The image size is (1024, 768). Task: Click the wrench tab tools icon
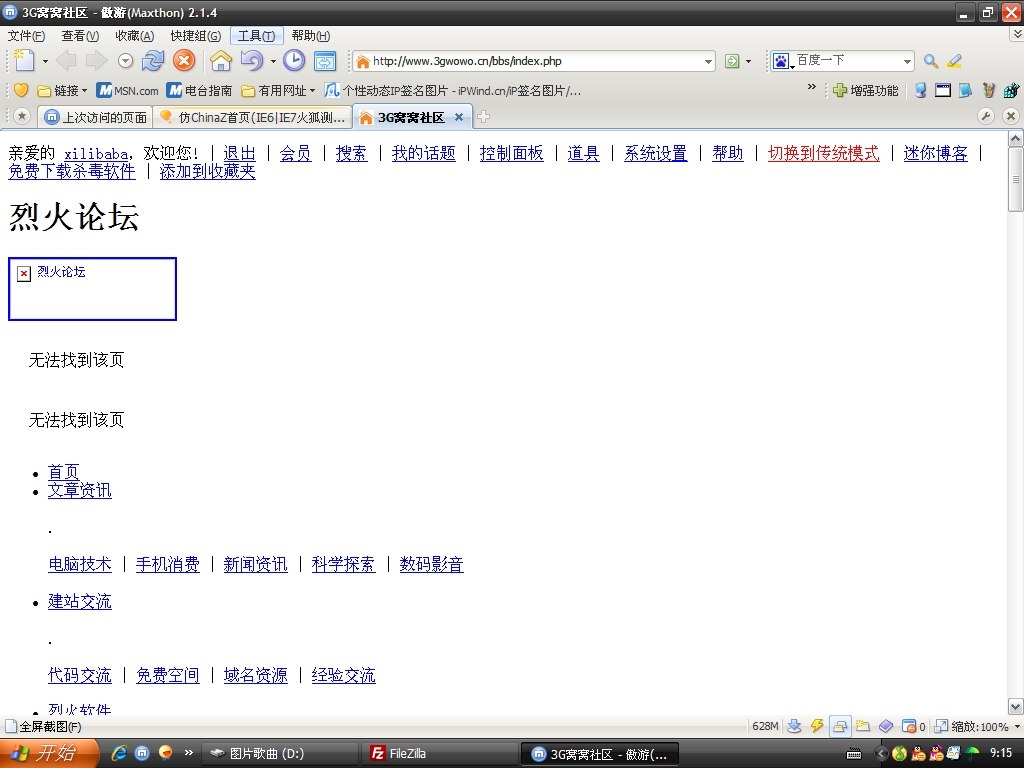point(985,116)
